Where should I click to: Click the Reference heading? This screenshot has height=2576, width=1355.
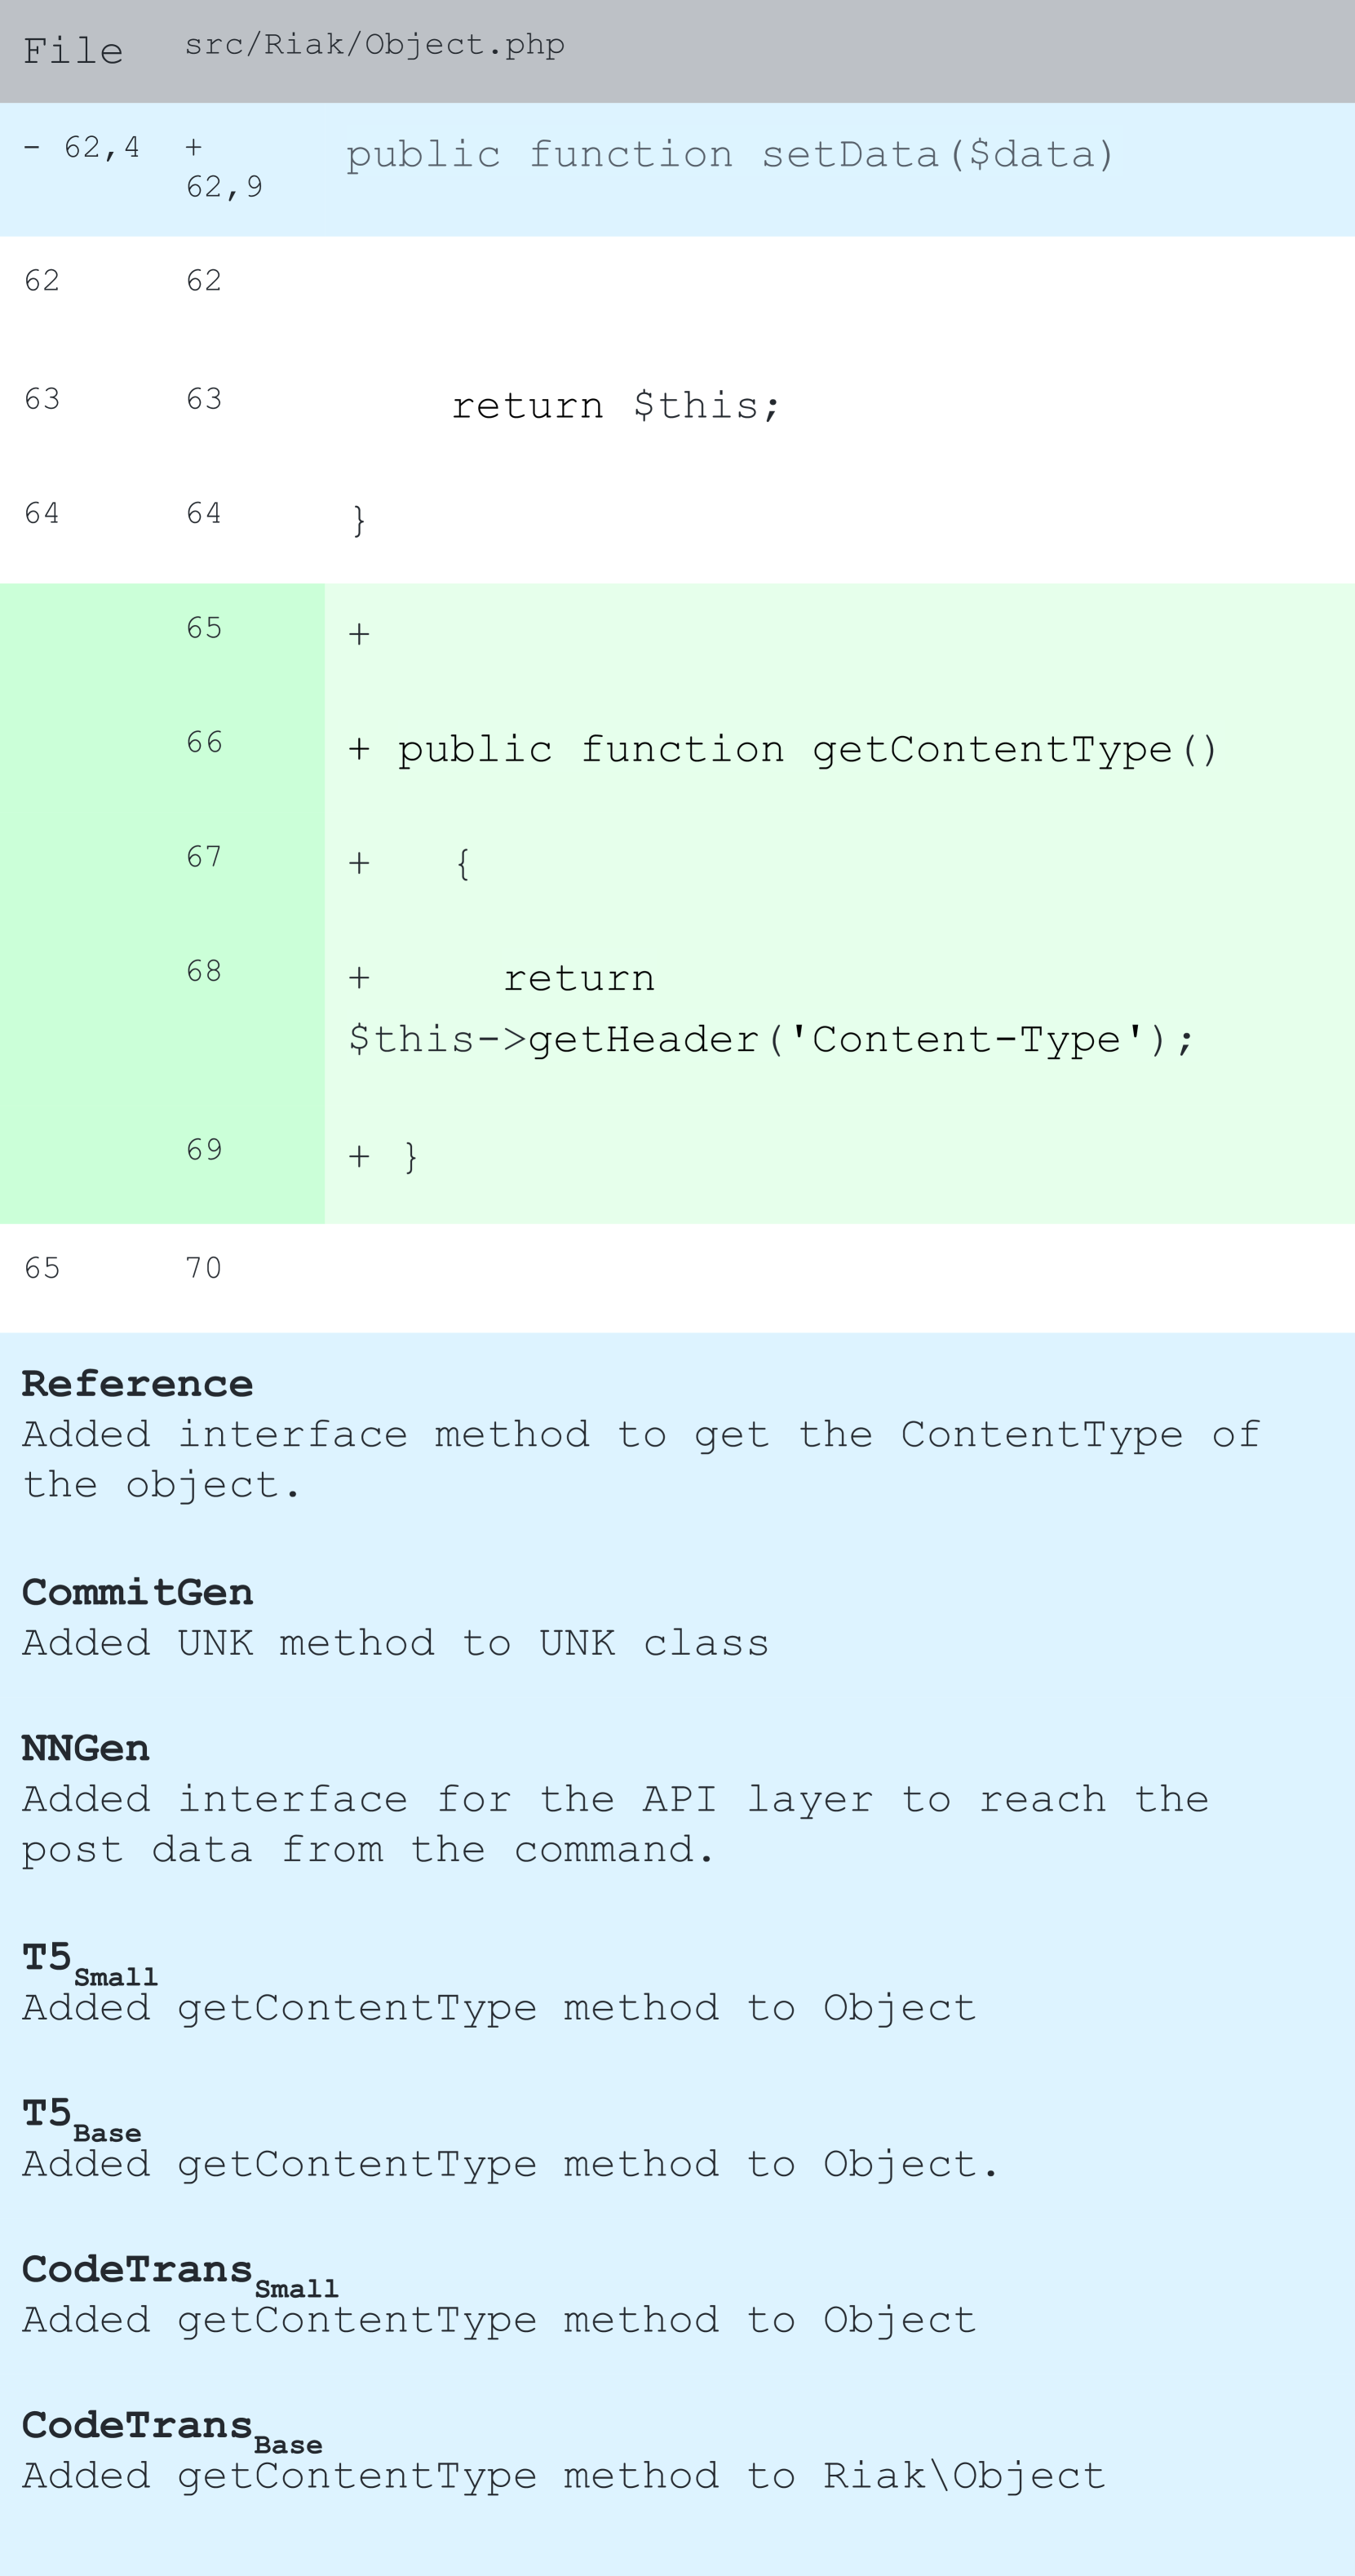click(137, 1384)
